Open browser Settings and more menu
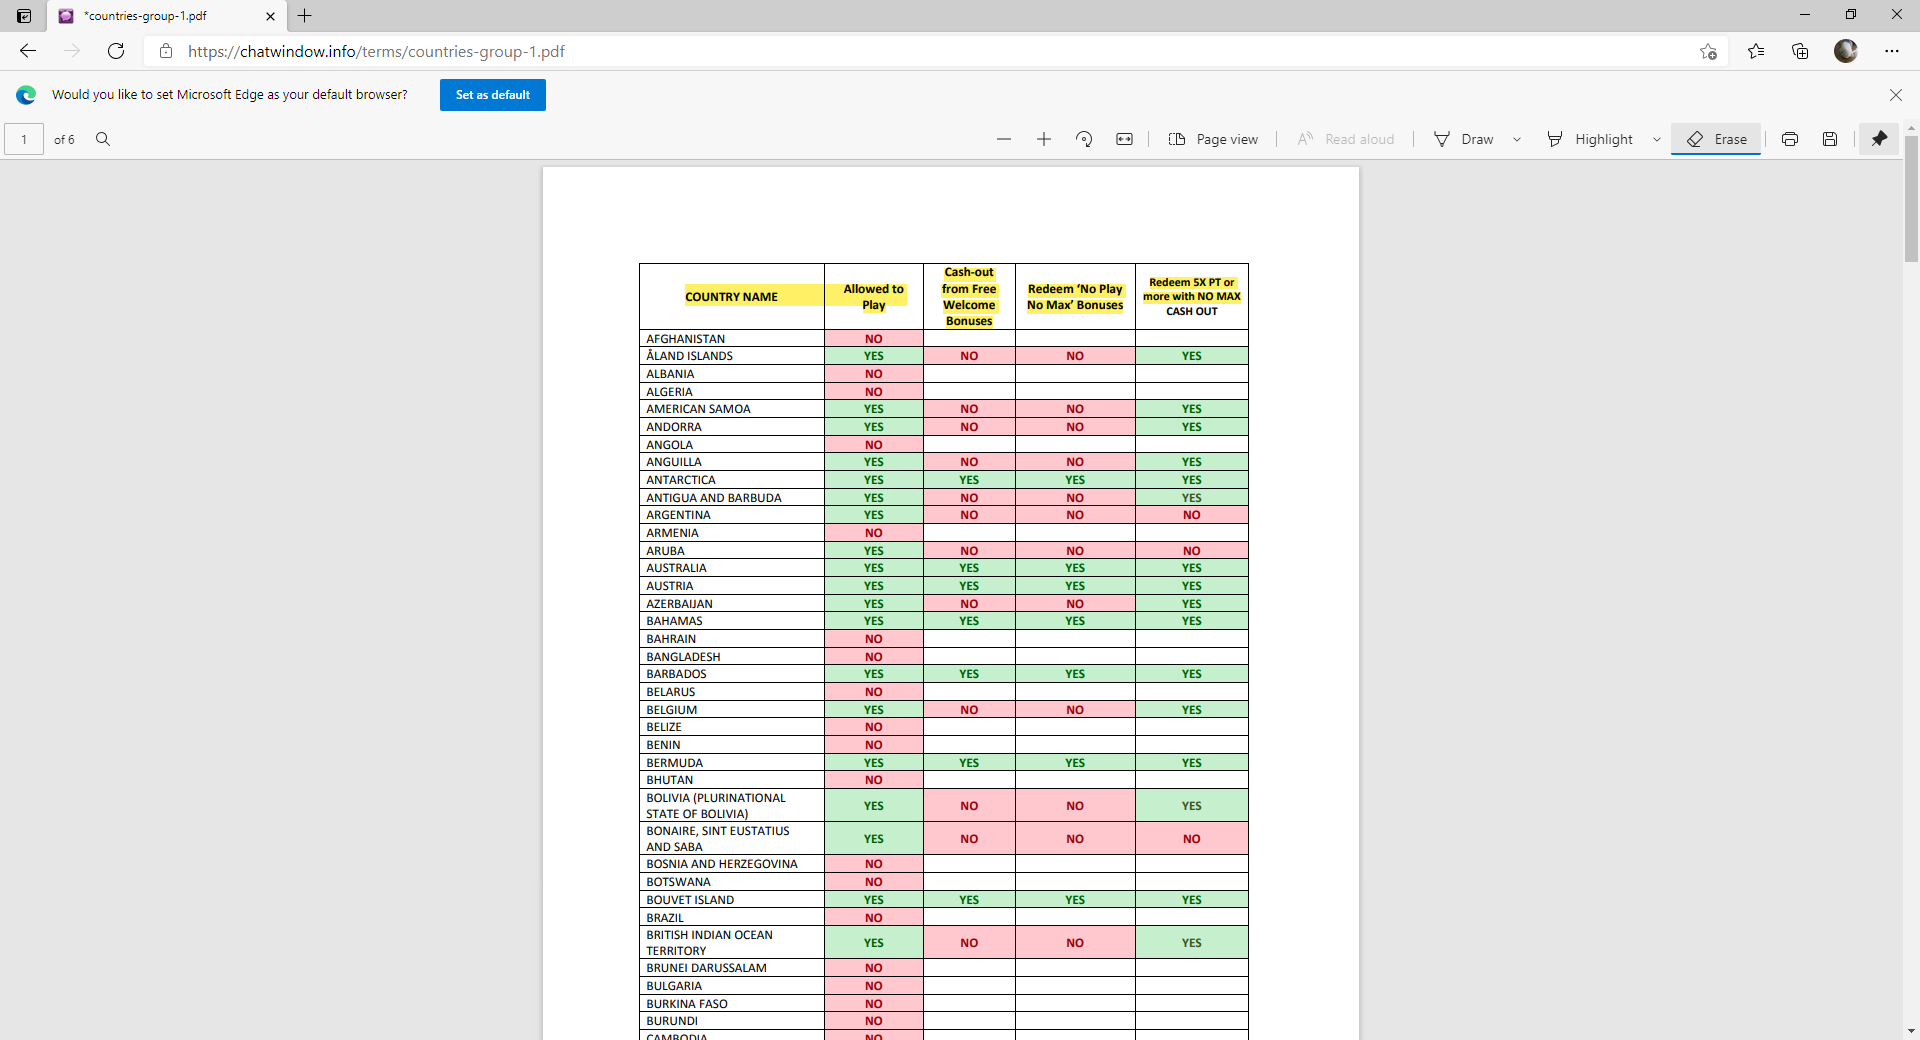The width and height of the screenshot is (1920, 1040). click(1892, 51)
